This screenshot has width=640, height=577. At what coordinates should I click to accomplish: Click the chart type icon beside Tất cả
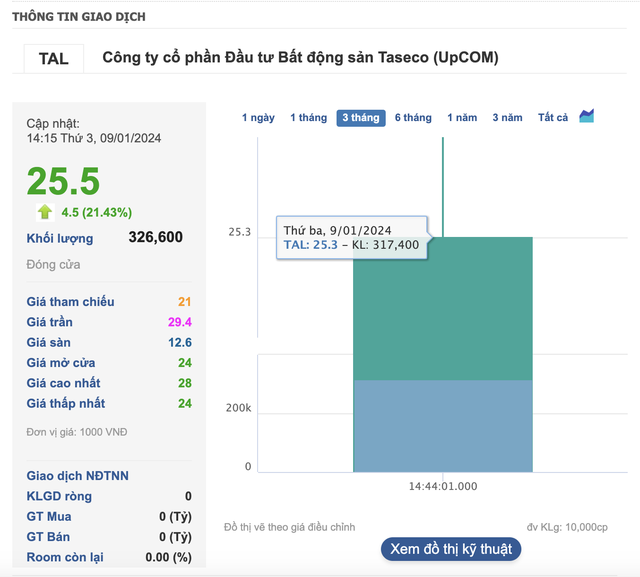tap(587, 117)
